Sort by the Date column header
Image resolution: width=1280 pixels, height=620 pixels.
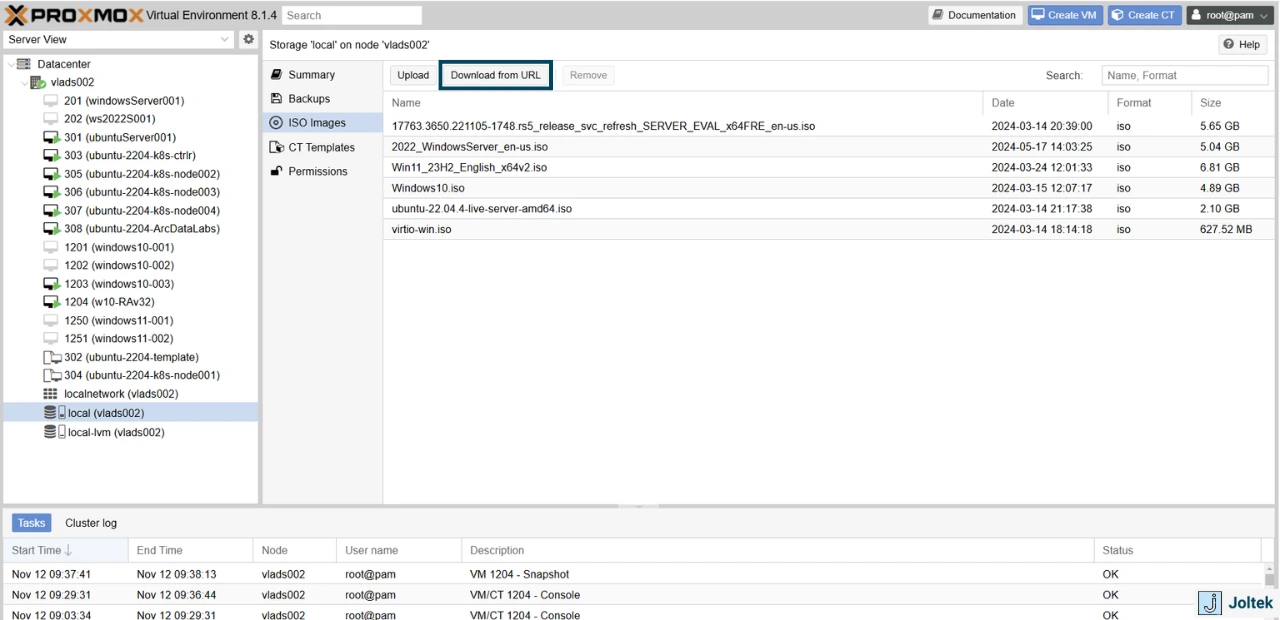click(1045, 103)
